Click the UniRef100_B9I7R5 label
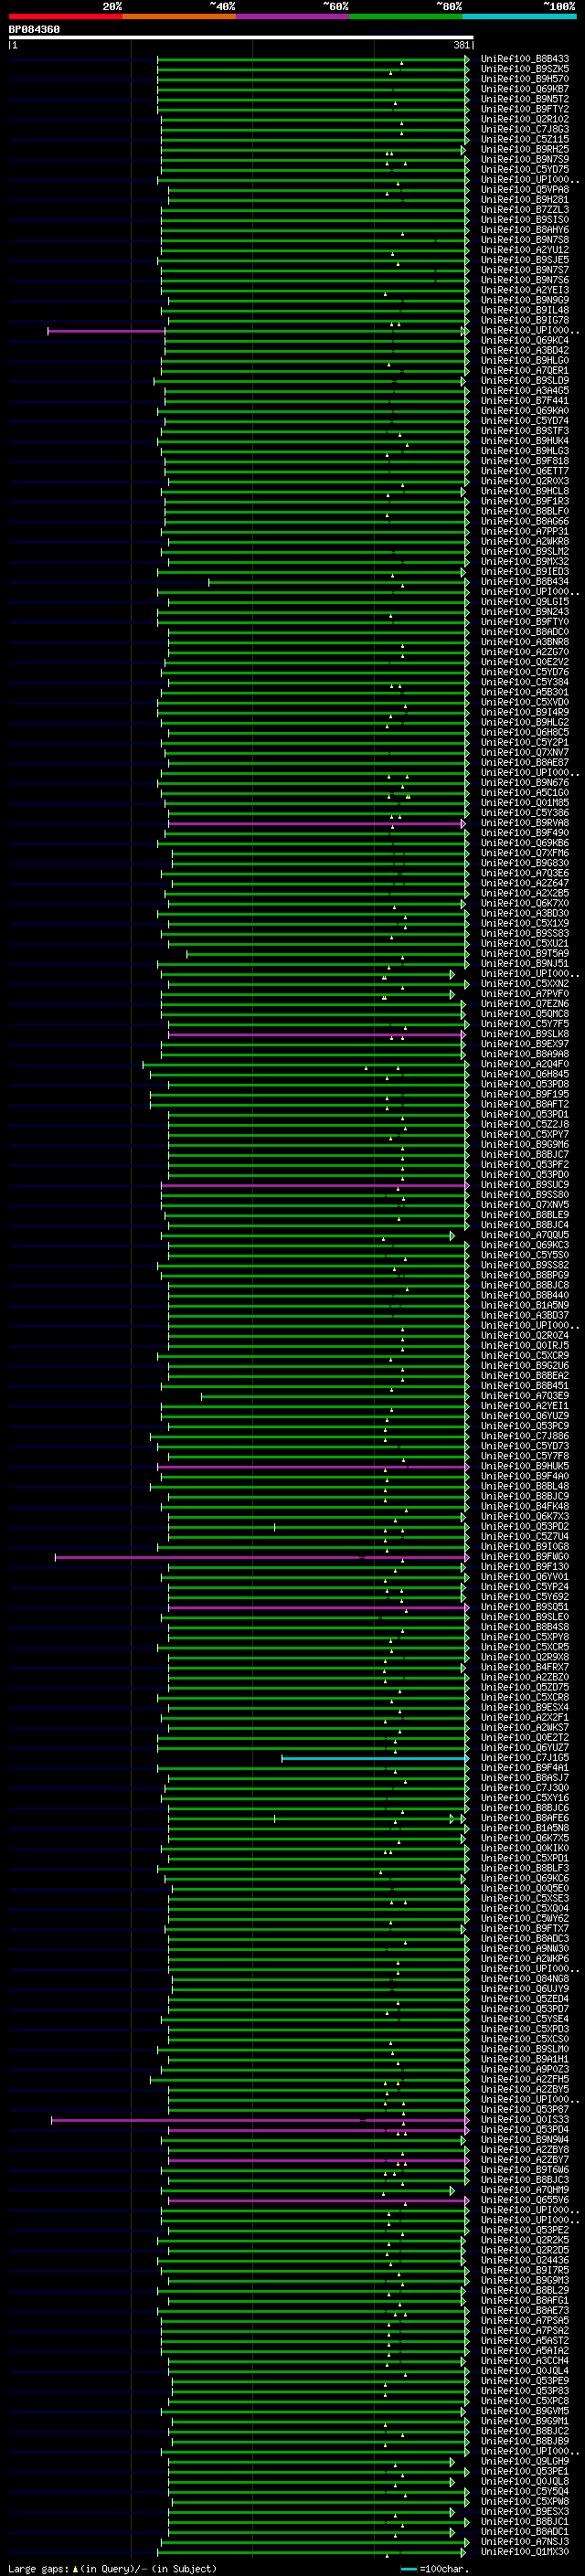585x2576 pixels. 525,2270
